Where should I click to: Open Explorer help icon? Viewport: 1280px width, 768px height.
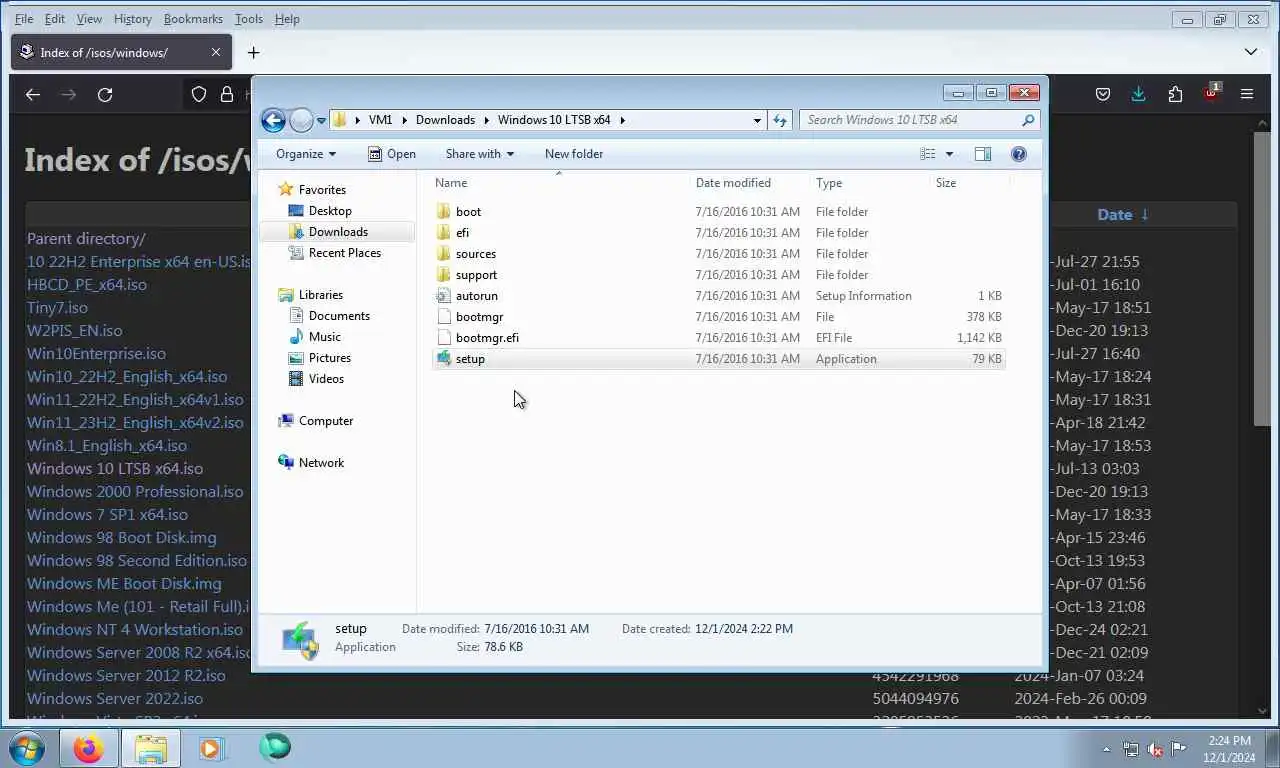[1019, 154]
